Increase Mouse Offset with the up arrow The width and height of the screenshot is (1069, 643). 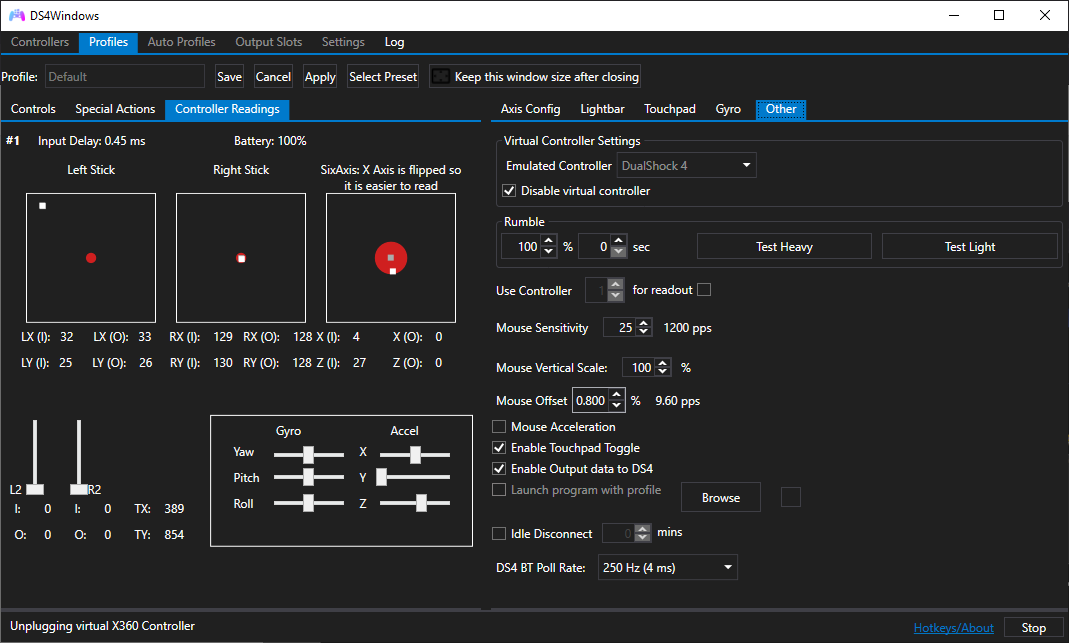[x=616, y=395]
